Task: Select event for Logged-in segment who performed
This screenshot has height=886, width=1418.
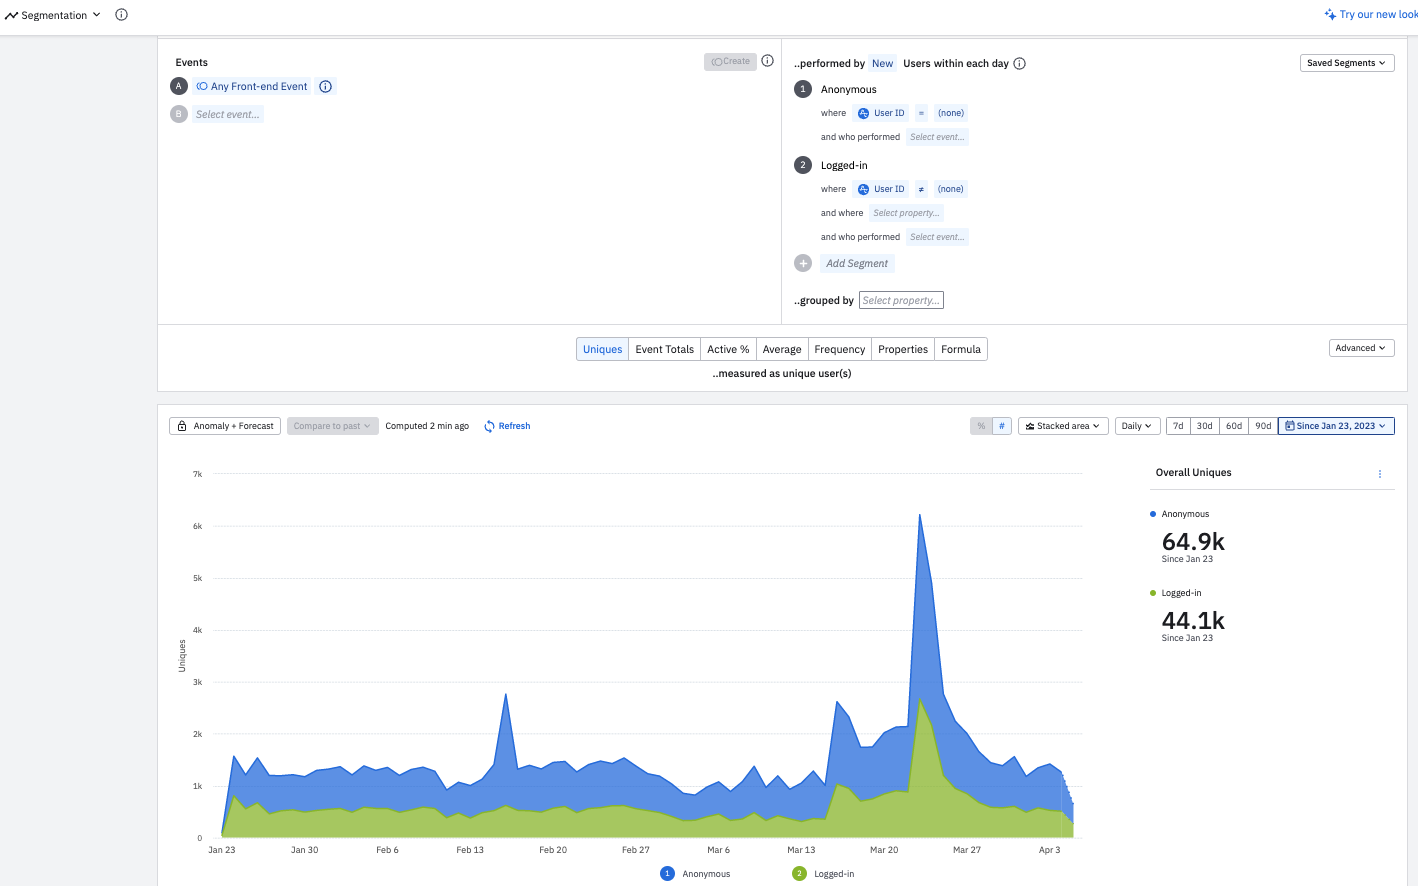Action: tap(937, 237)
